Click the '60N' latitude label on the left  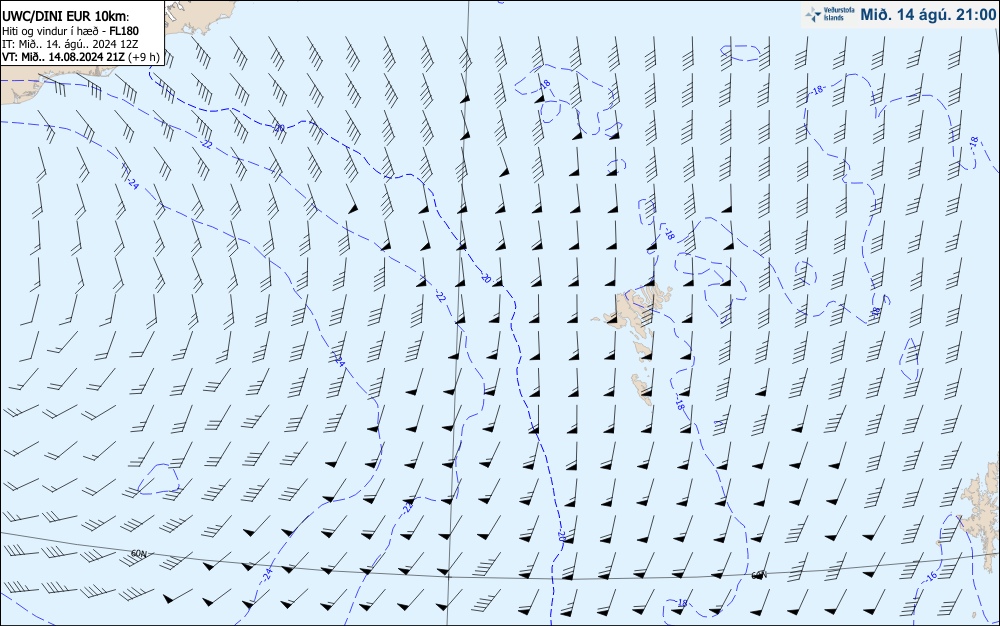coord(138,554)
